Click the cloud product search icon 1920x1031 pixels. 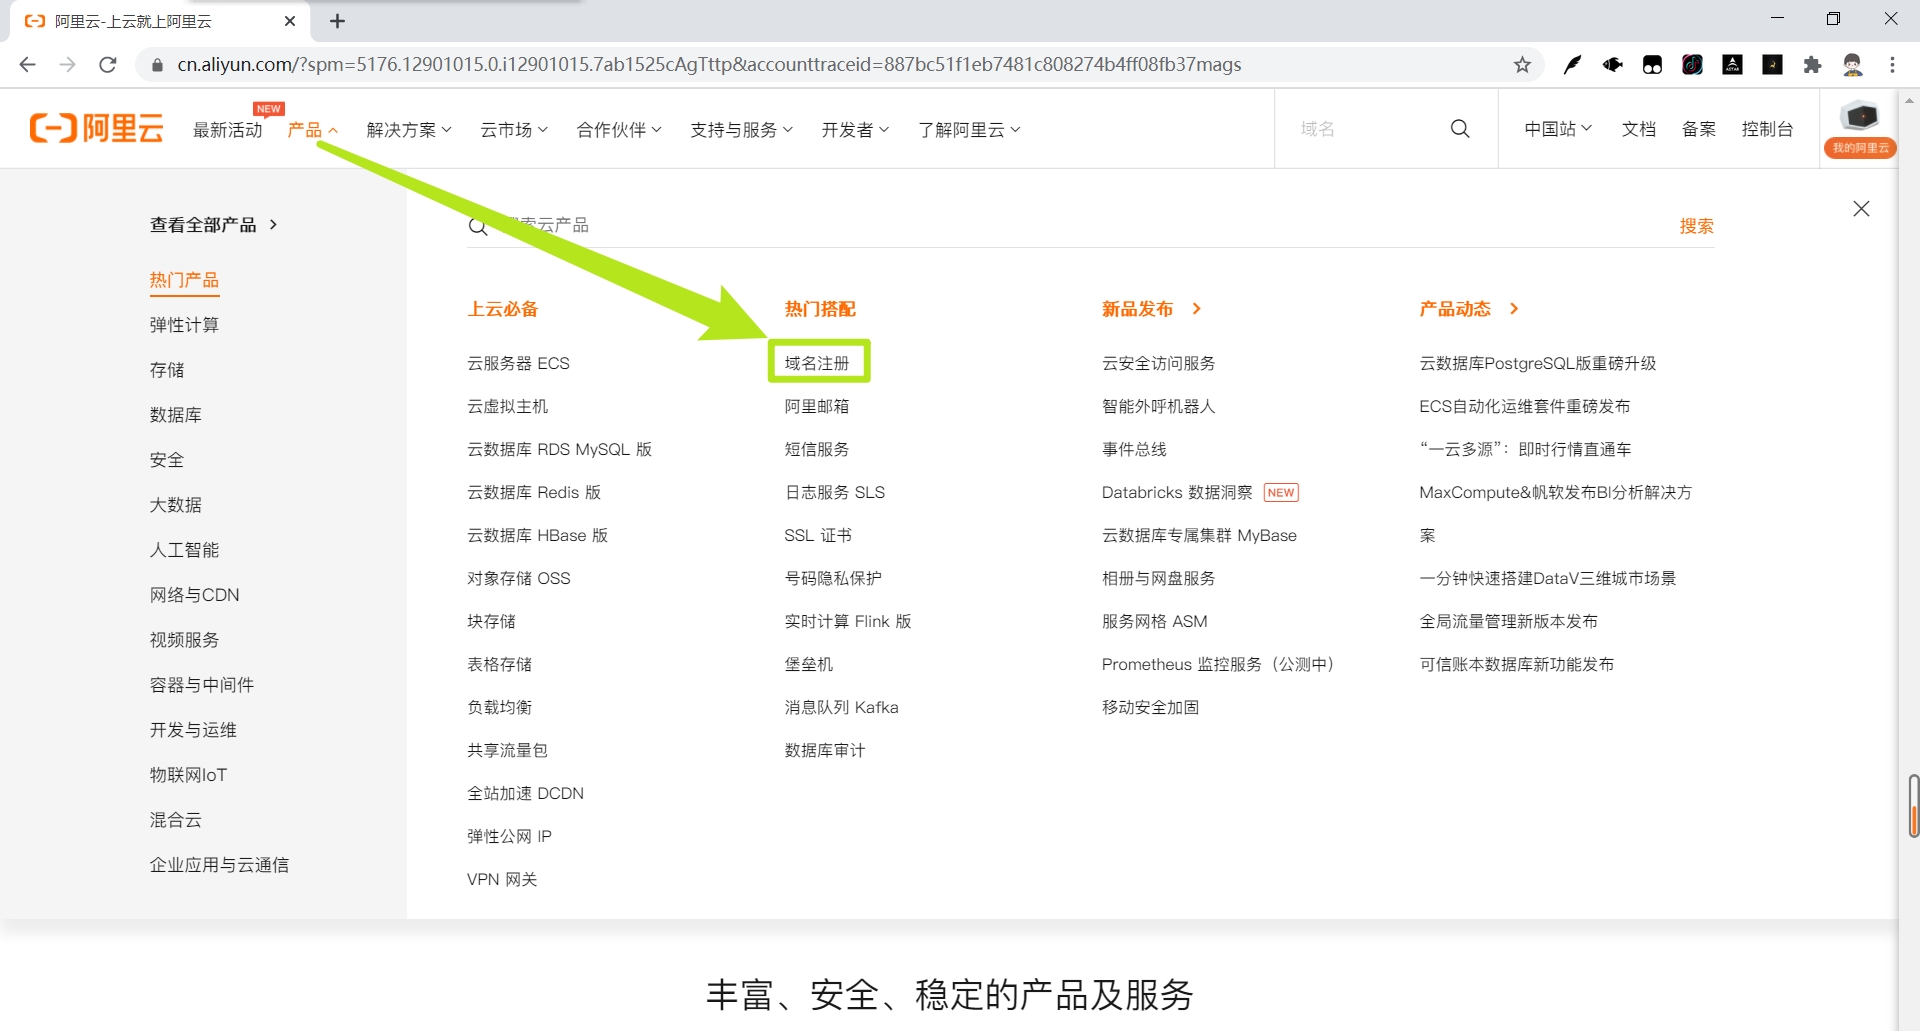point(478,225)
